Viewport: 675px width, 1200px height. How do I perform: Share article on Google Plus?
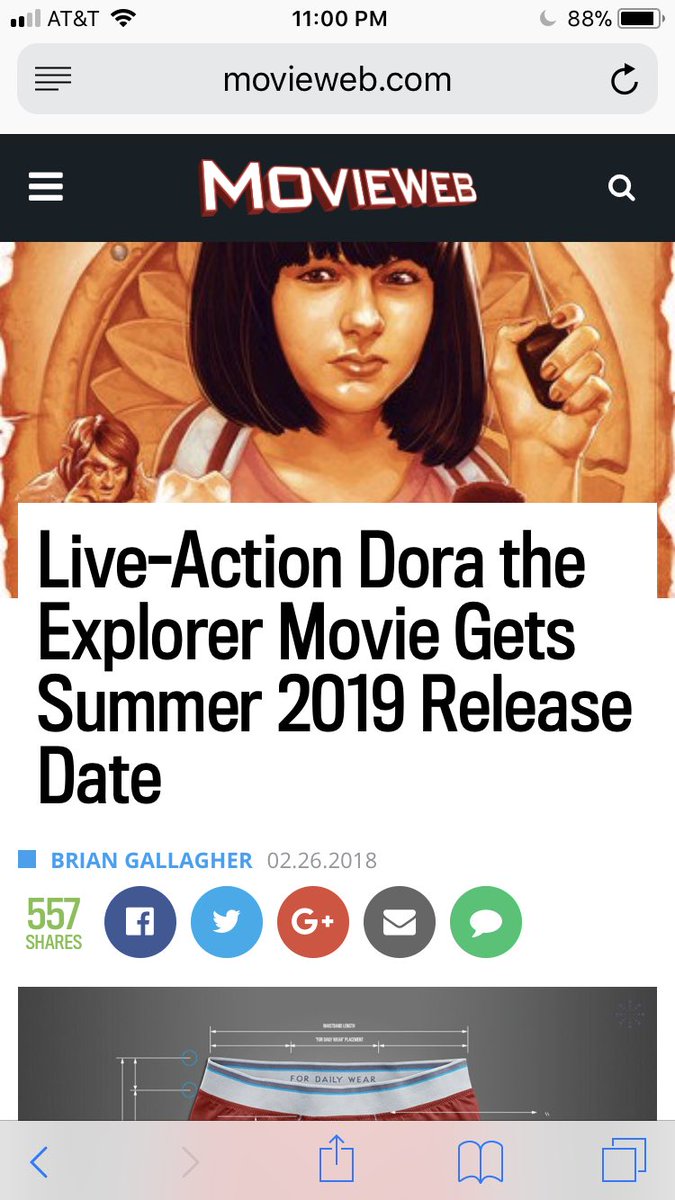[313, 922]
